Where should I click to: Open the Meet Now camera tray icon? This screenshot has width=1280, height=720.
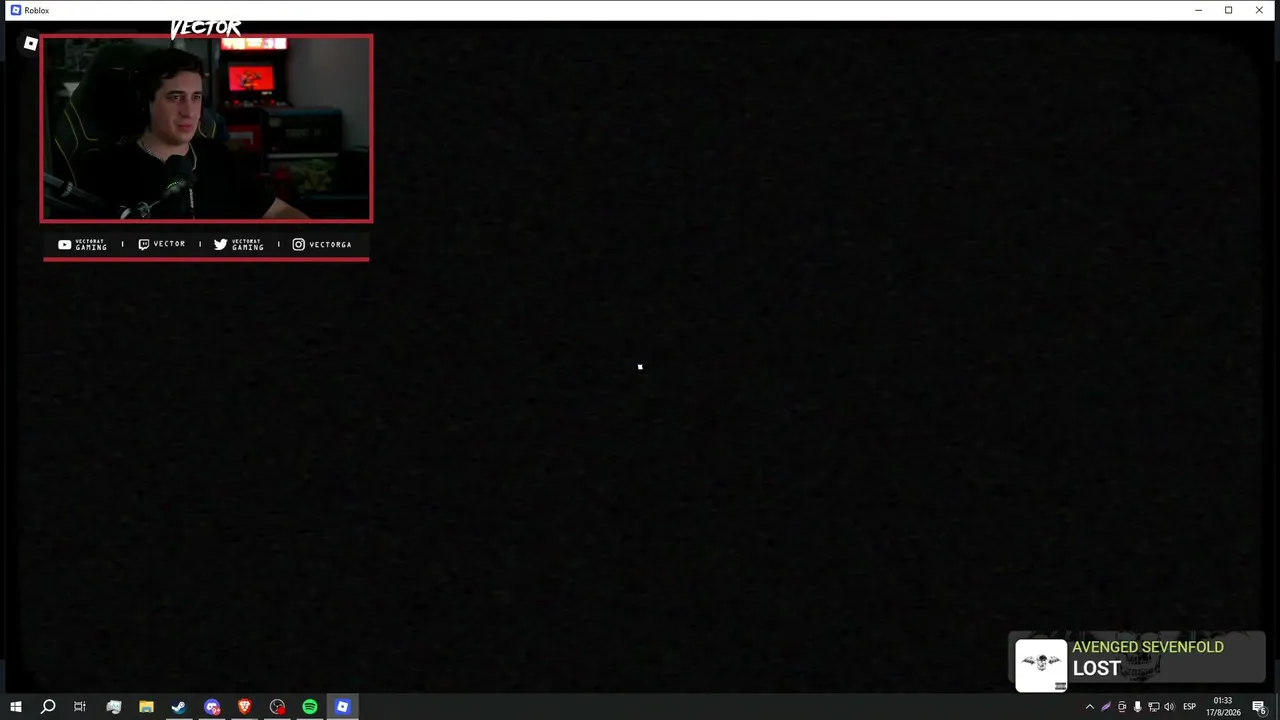[x=1122, y=707]
